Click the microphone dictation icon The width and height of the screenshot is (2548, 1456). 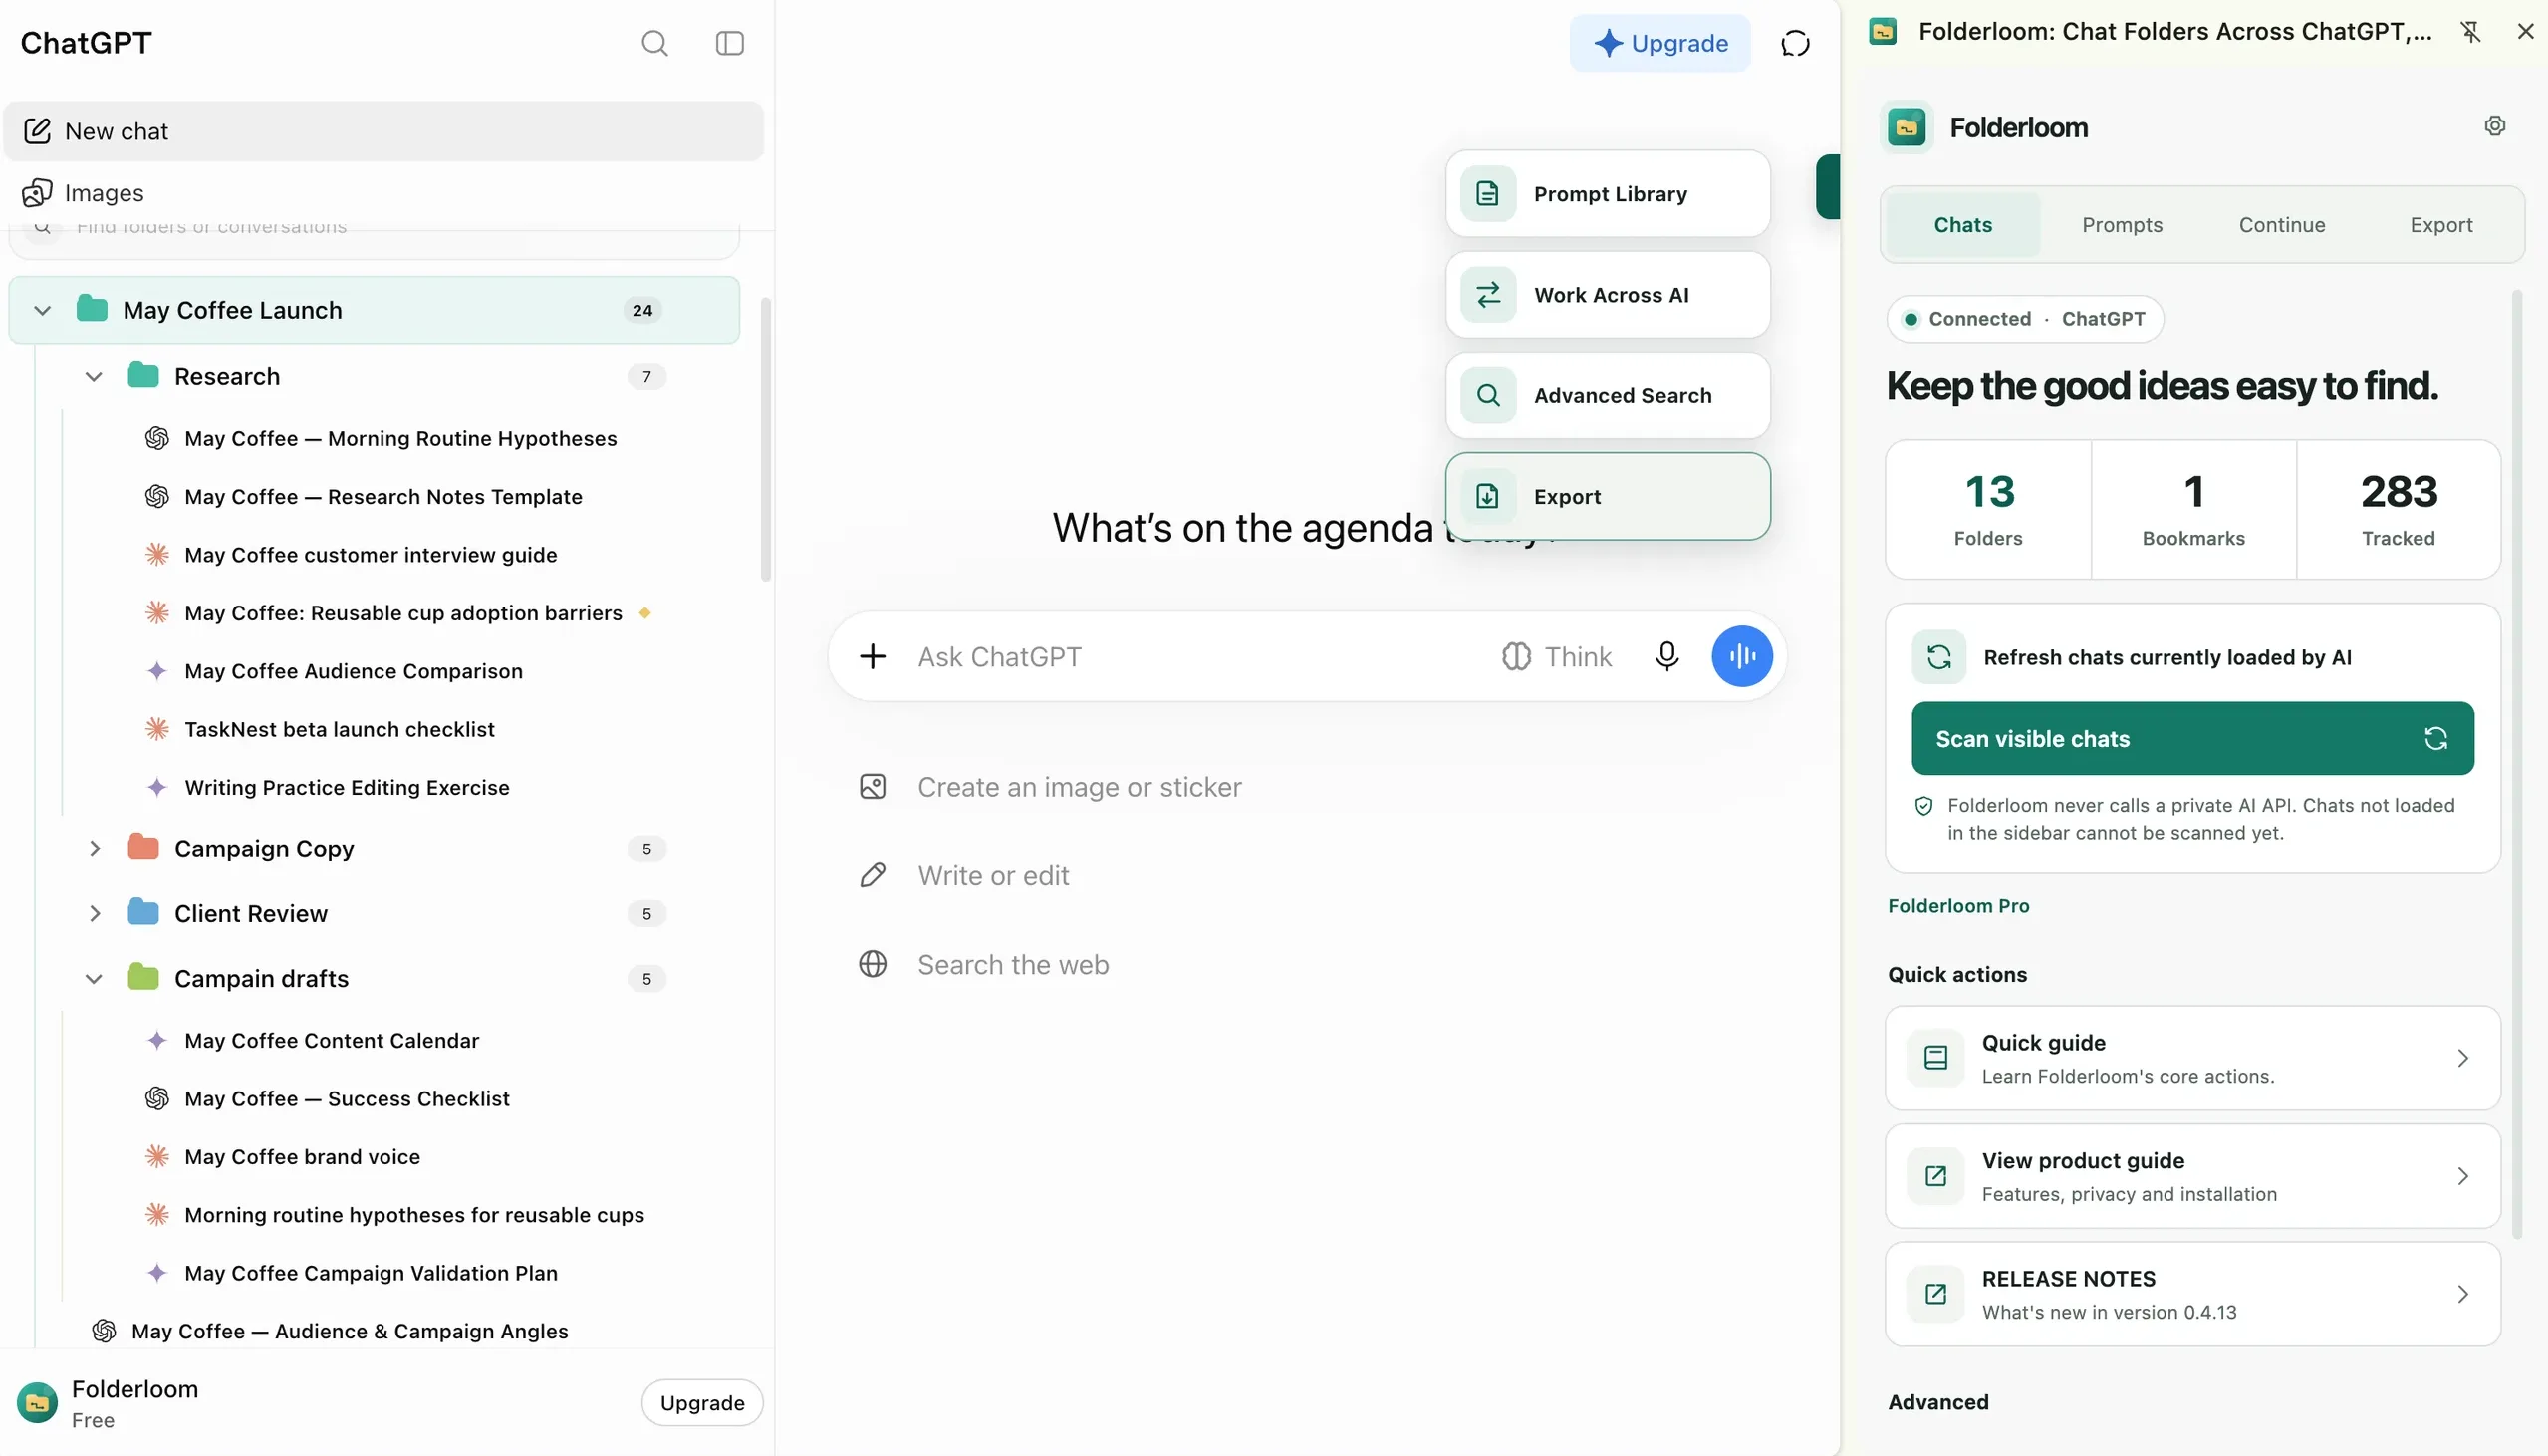click(x=1666, y=656)
